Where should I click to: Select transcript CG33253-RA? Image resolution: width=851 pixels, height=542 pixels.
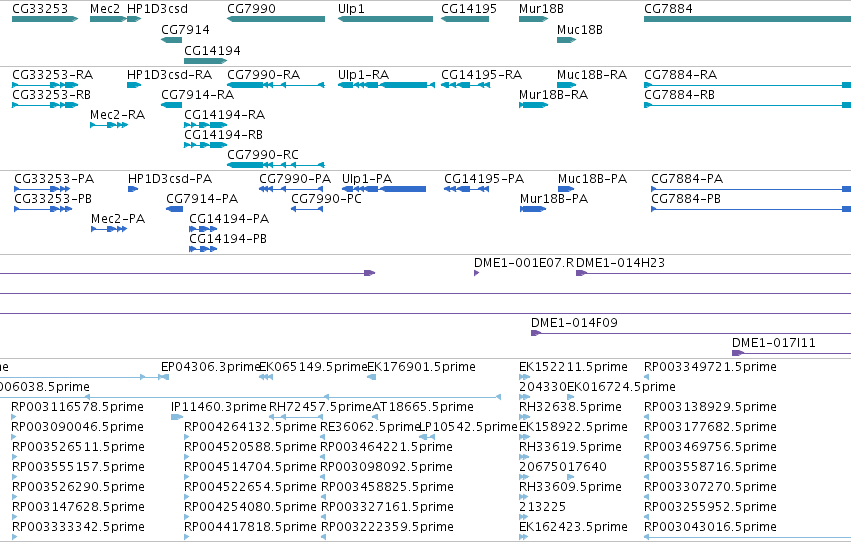(53, 75)
